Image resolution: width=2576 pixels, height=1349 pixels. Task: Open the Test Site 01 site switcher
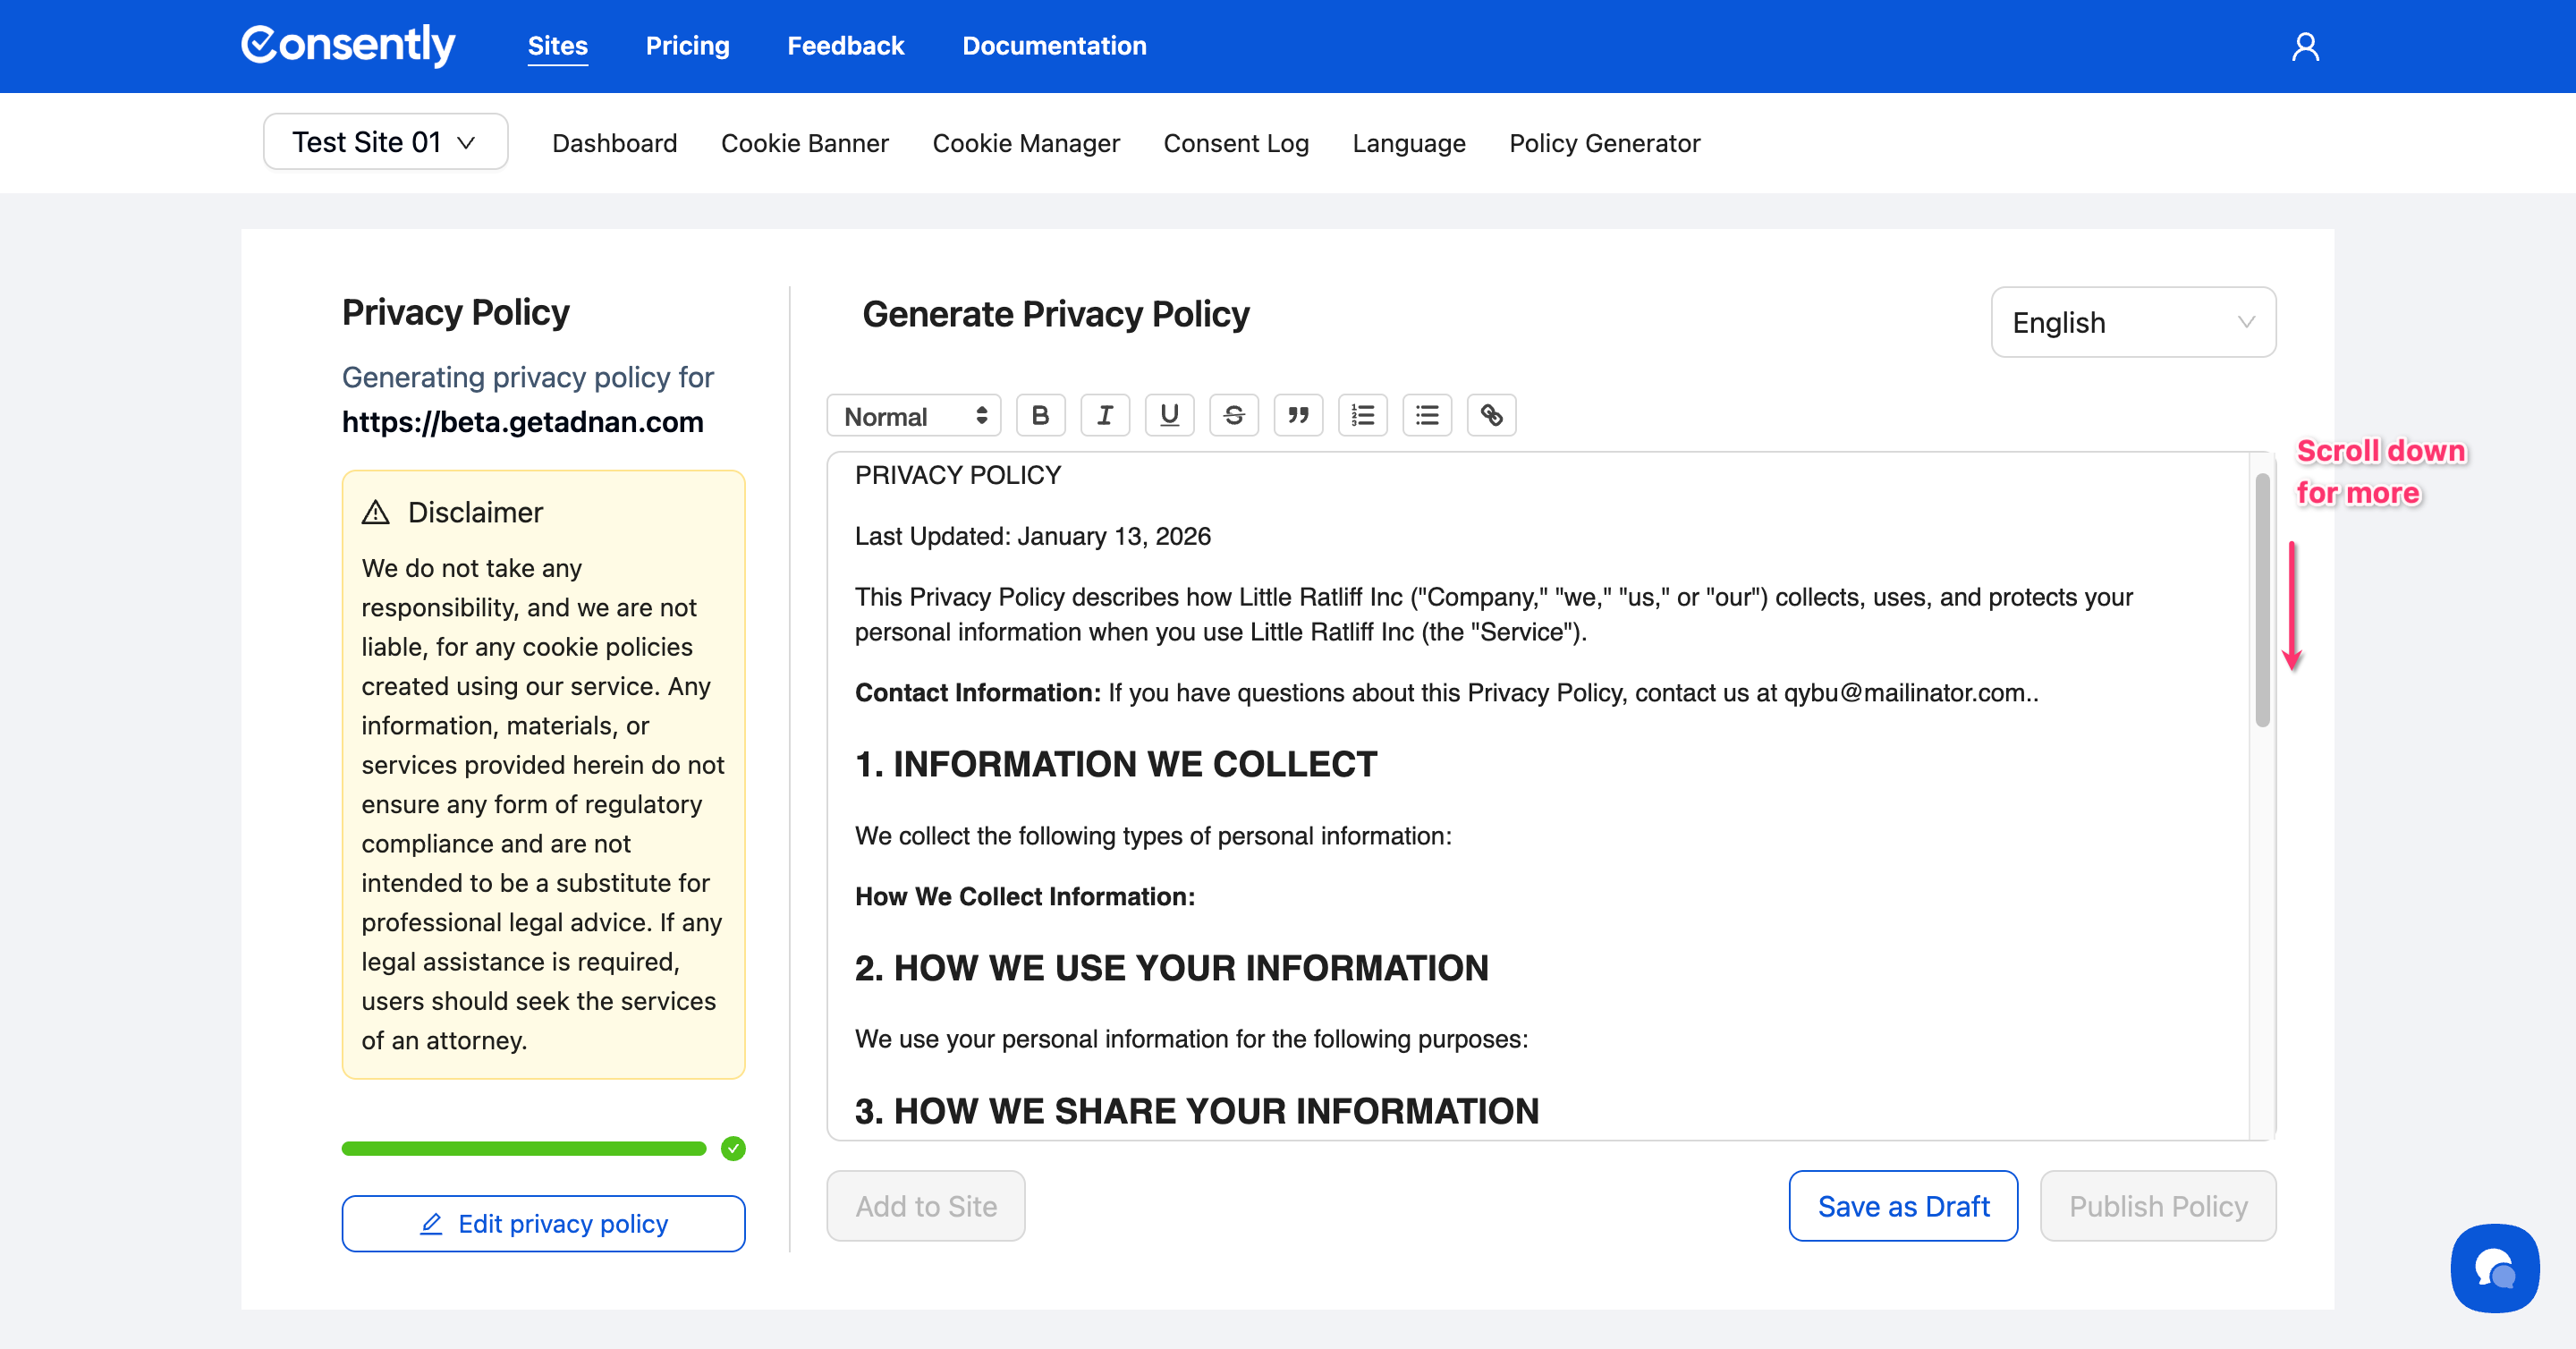click(x=385, y=142)
